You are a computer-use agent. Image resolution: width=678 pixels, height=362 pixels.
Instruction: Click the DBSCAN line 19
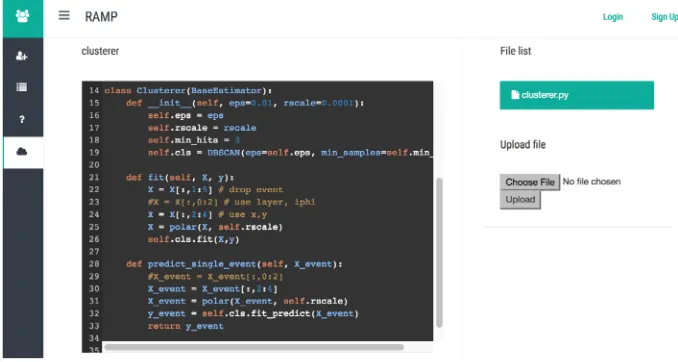coord(290,153)
